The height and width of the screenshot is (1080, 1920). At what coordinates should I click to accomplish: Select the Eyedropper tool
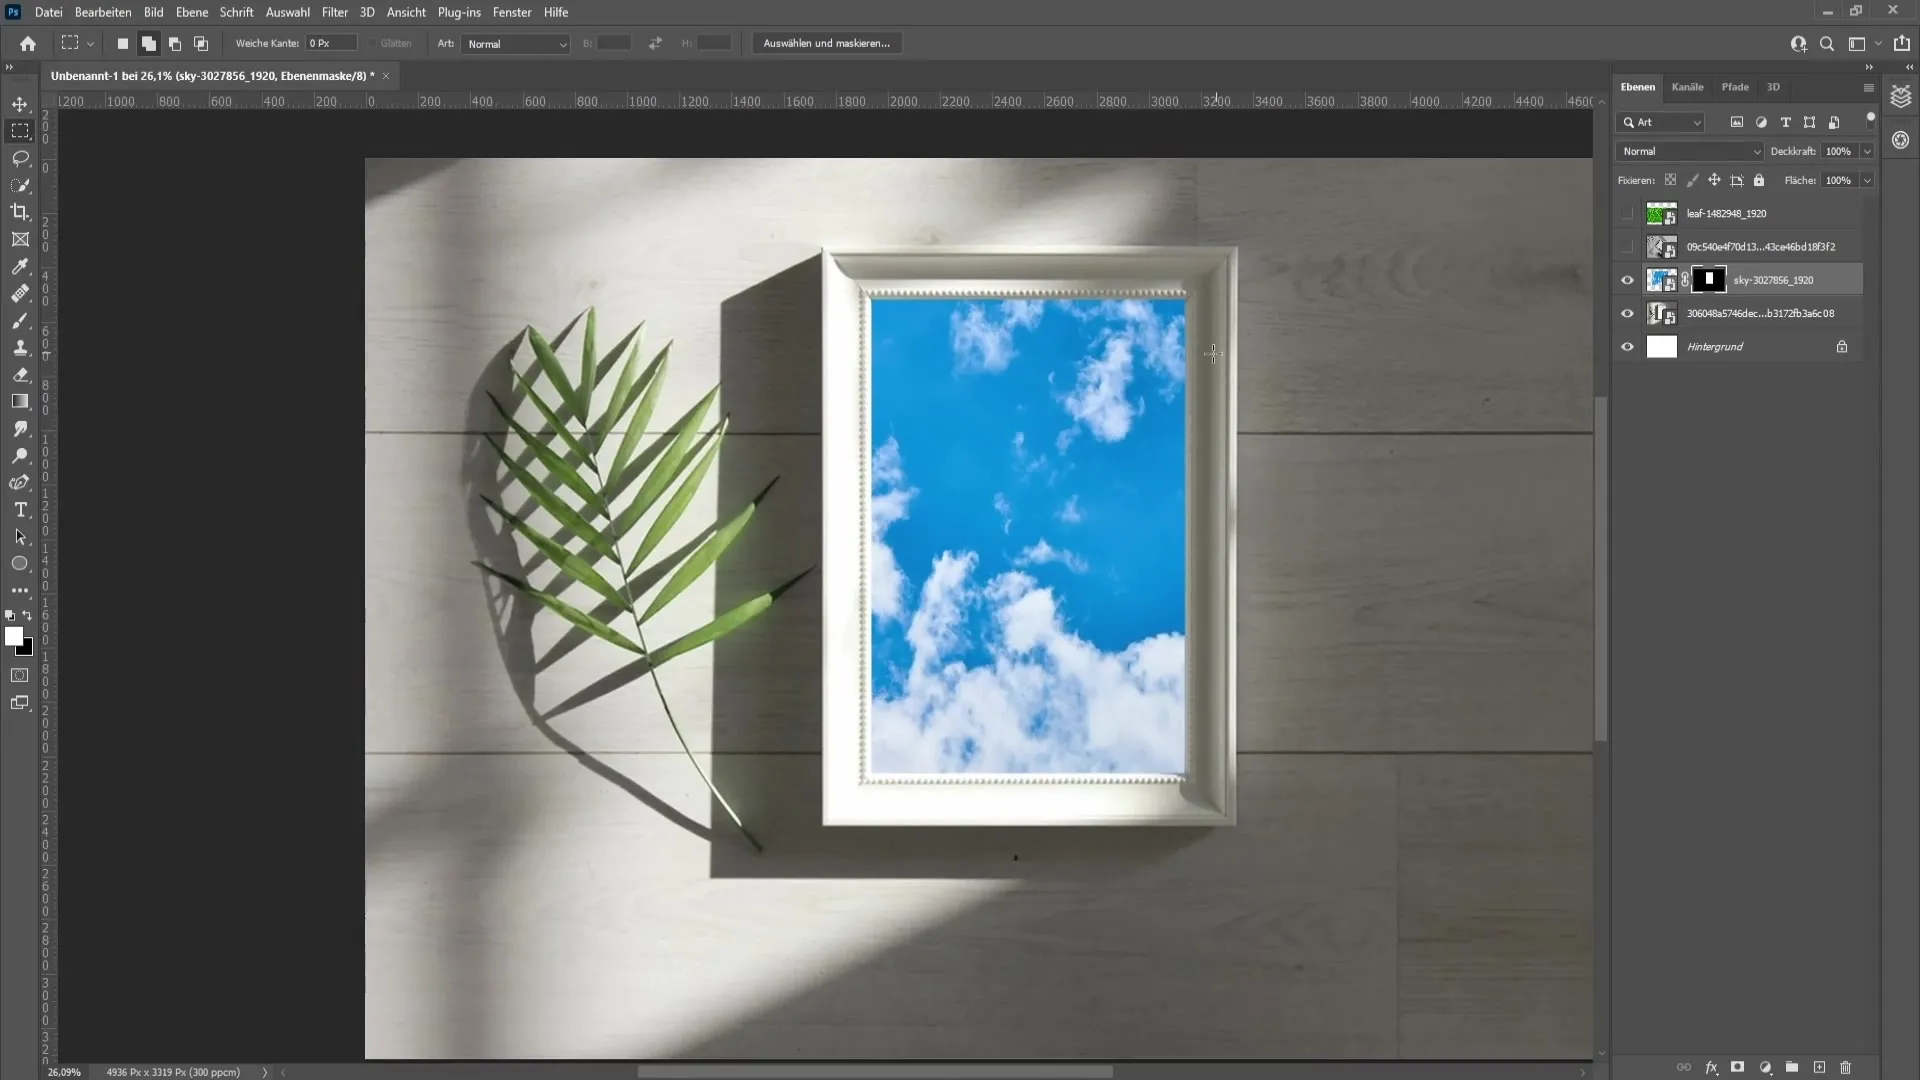point(20,265)
